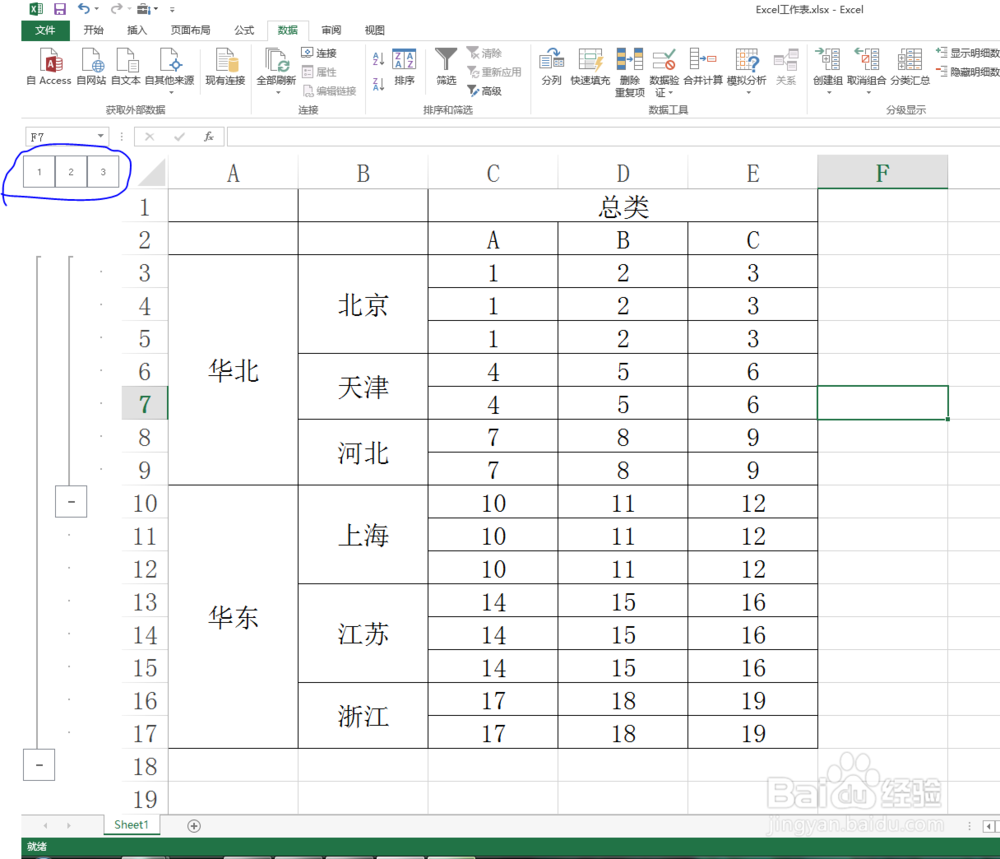Viewport: 1000px width, 859px height.
Task: Switch to the View tab
Action: coord(374,30)
